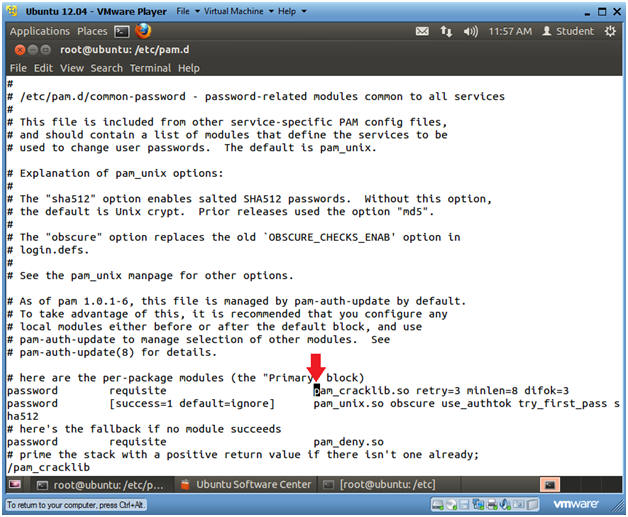Screen dimensions: 628x517
Task: Open the Student user menu
Action: point(568,31)
